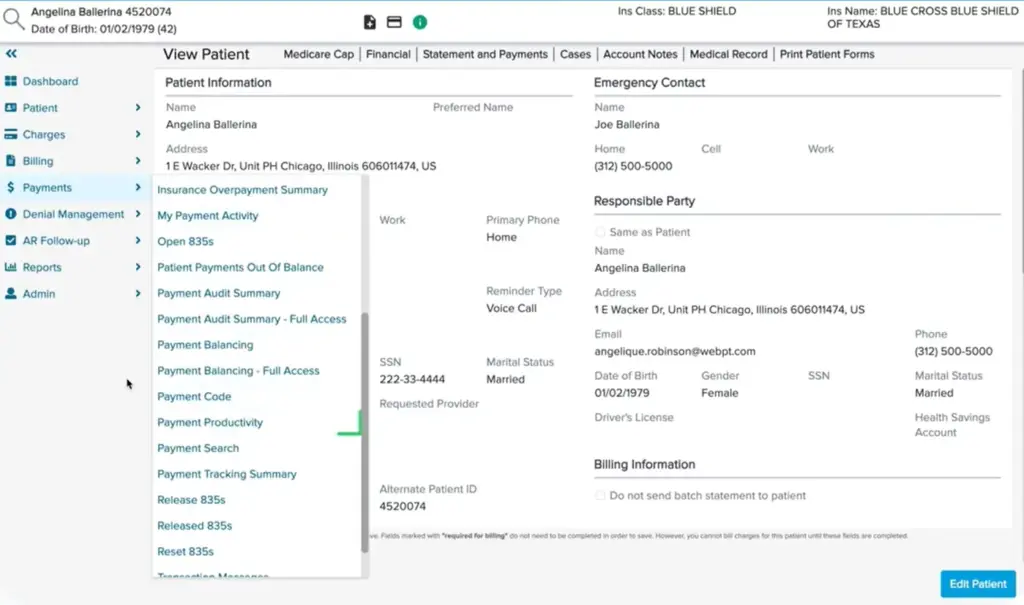Expand the Admin menu chevron

click(138, 293)
